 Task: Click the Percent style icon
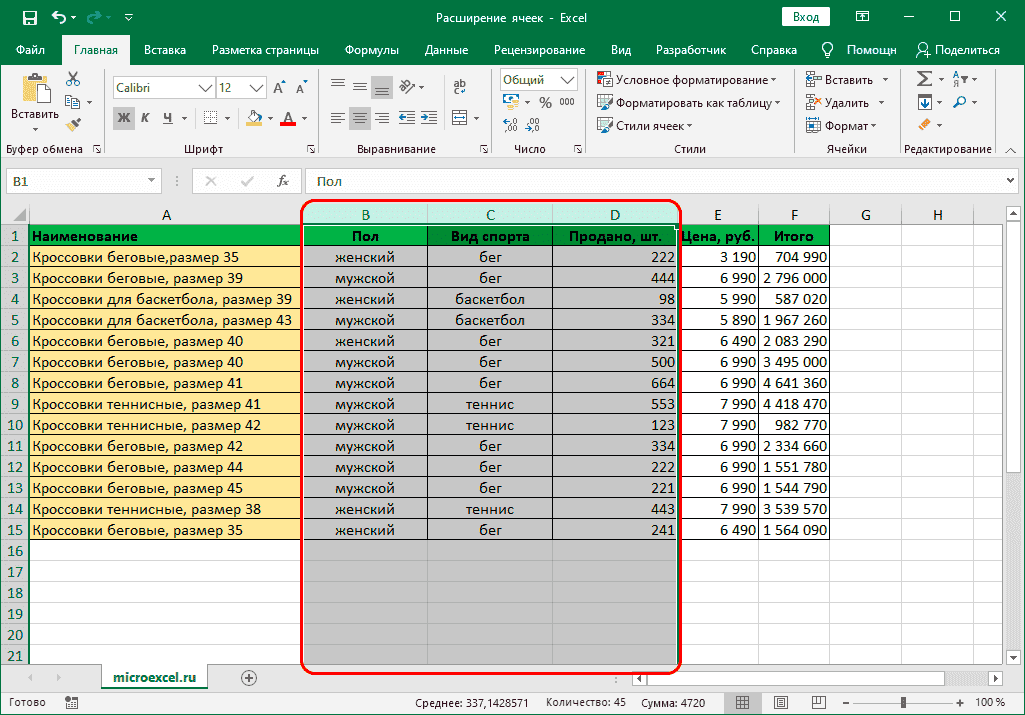[545, 102]
